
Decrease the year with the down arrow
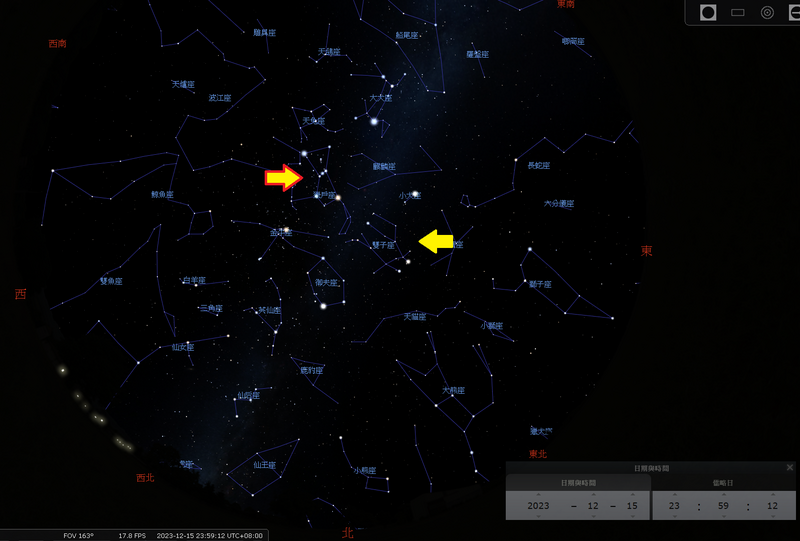click(539, 518)
